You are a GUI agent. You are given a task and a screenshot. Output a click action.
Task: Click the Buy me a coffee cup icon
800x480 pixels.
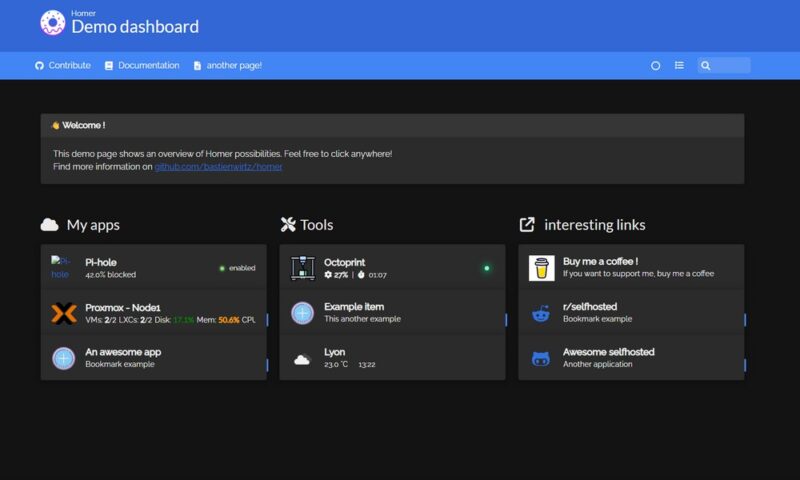541,268
